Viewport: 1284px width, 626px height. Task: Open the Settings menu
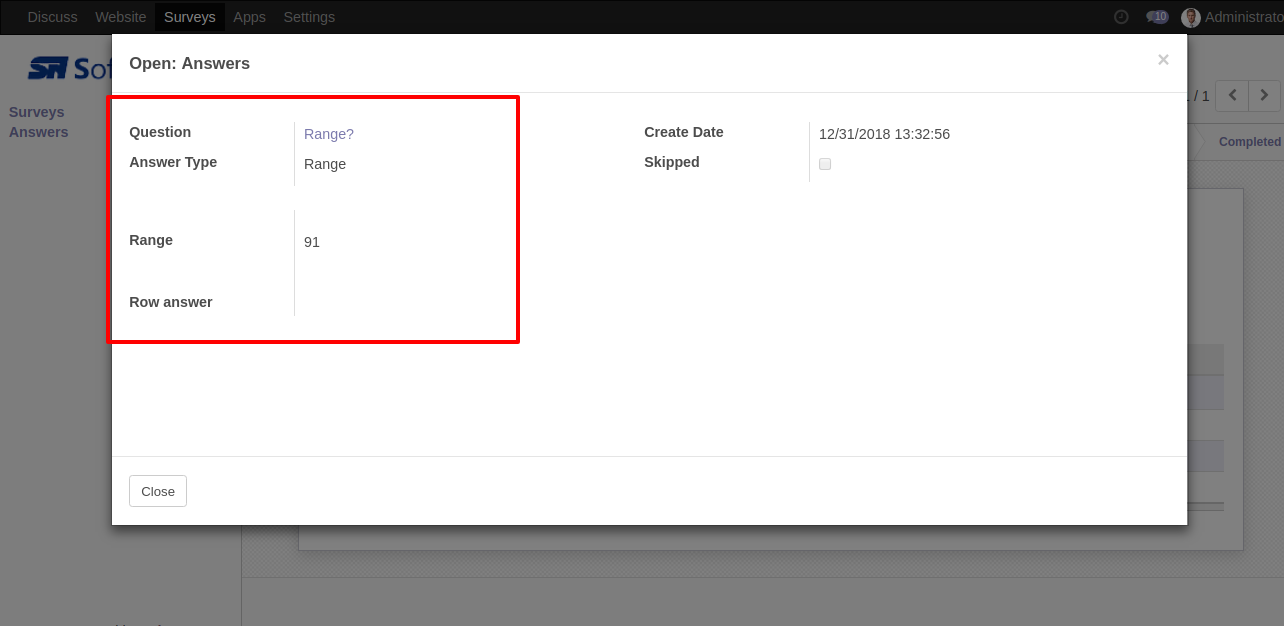(x=309, y=17)
